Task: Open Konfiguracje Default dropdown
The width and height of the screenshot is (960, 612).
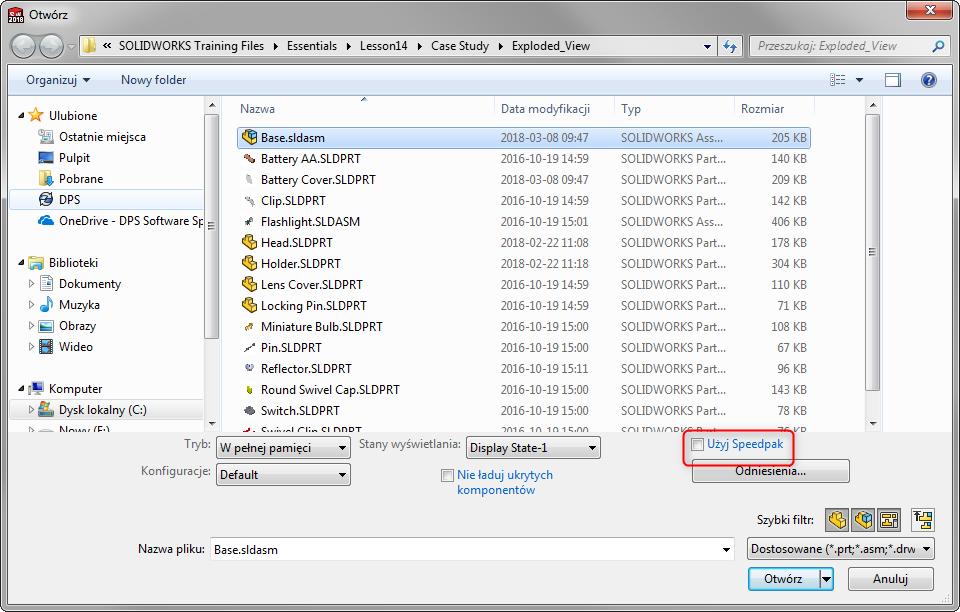Action: (x=283, y=475)
